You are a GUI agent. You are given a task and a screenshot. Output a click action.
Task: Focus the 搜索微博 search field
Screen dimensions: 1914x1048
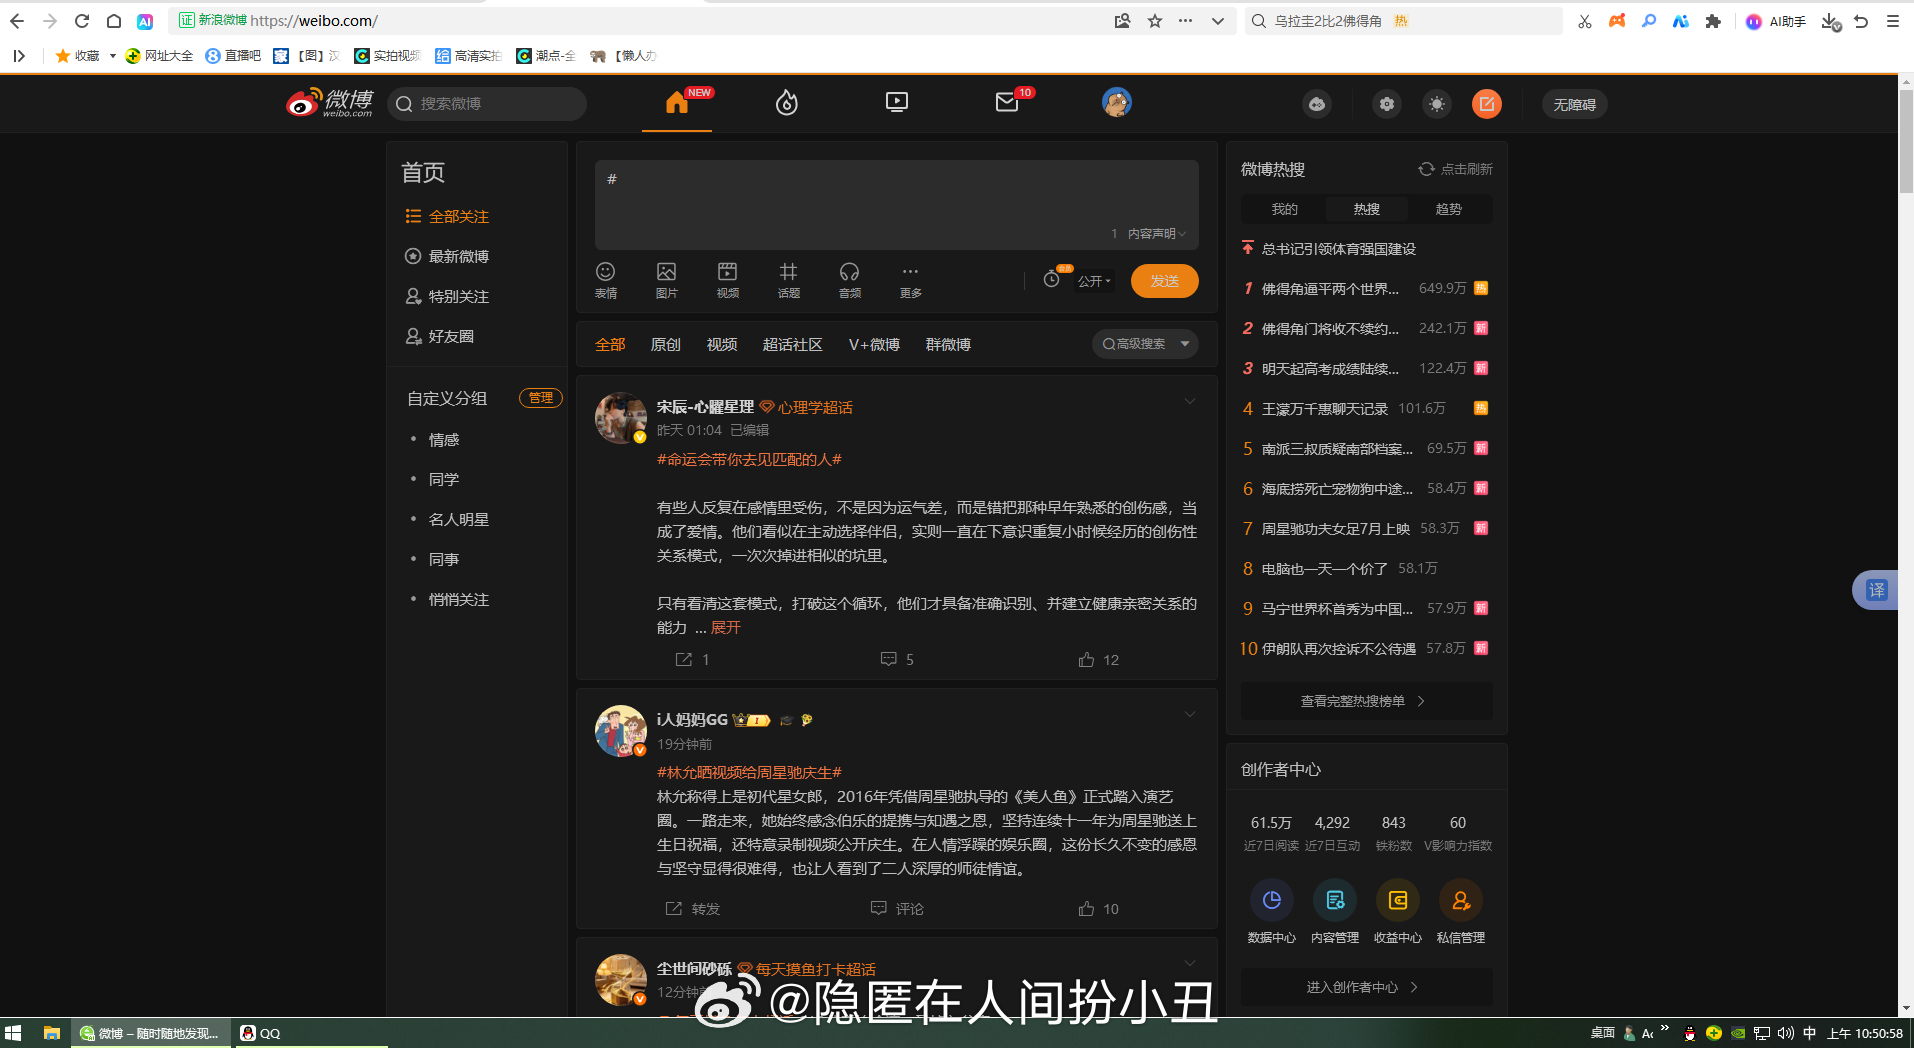487,104
